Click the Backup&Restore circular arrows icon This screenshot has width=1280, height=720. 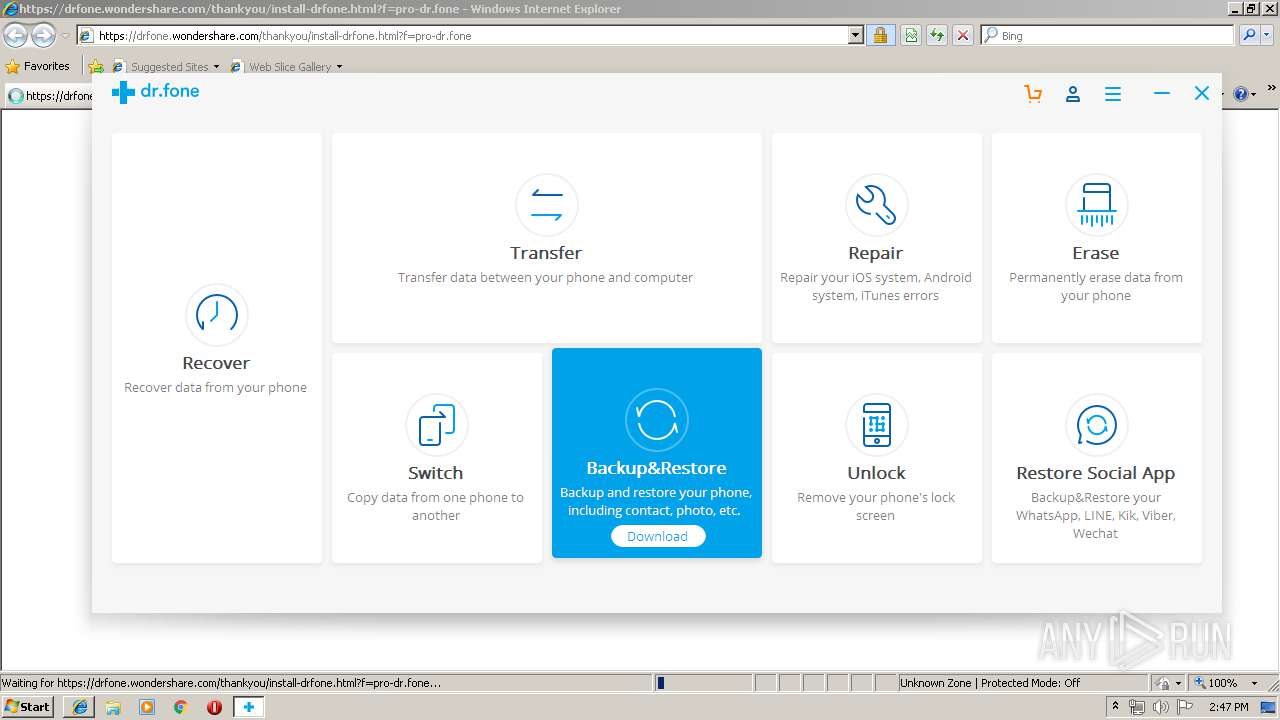(x=657, y=419)
